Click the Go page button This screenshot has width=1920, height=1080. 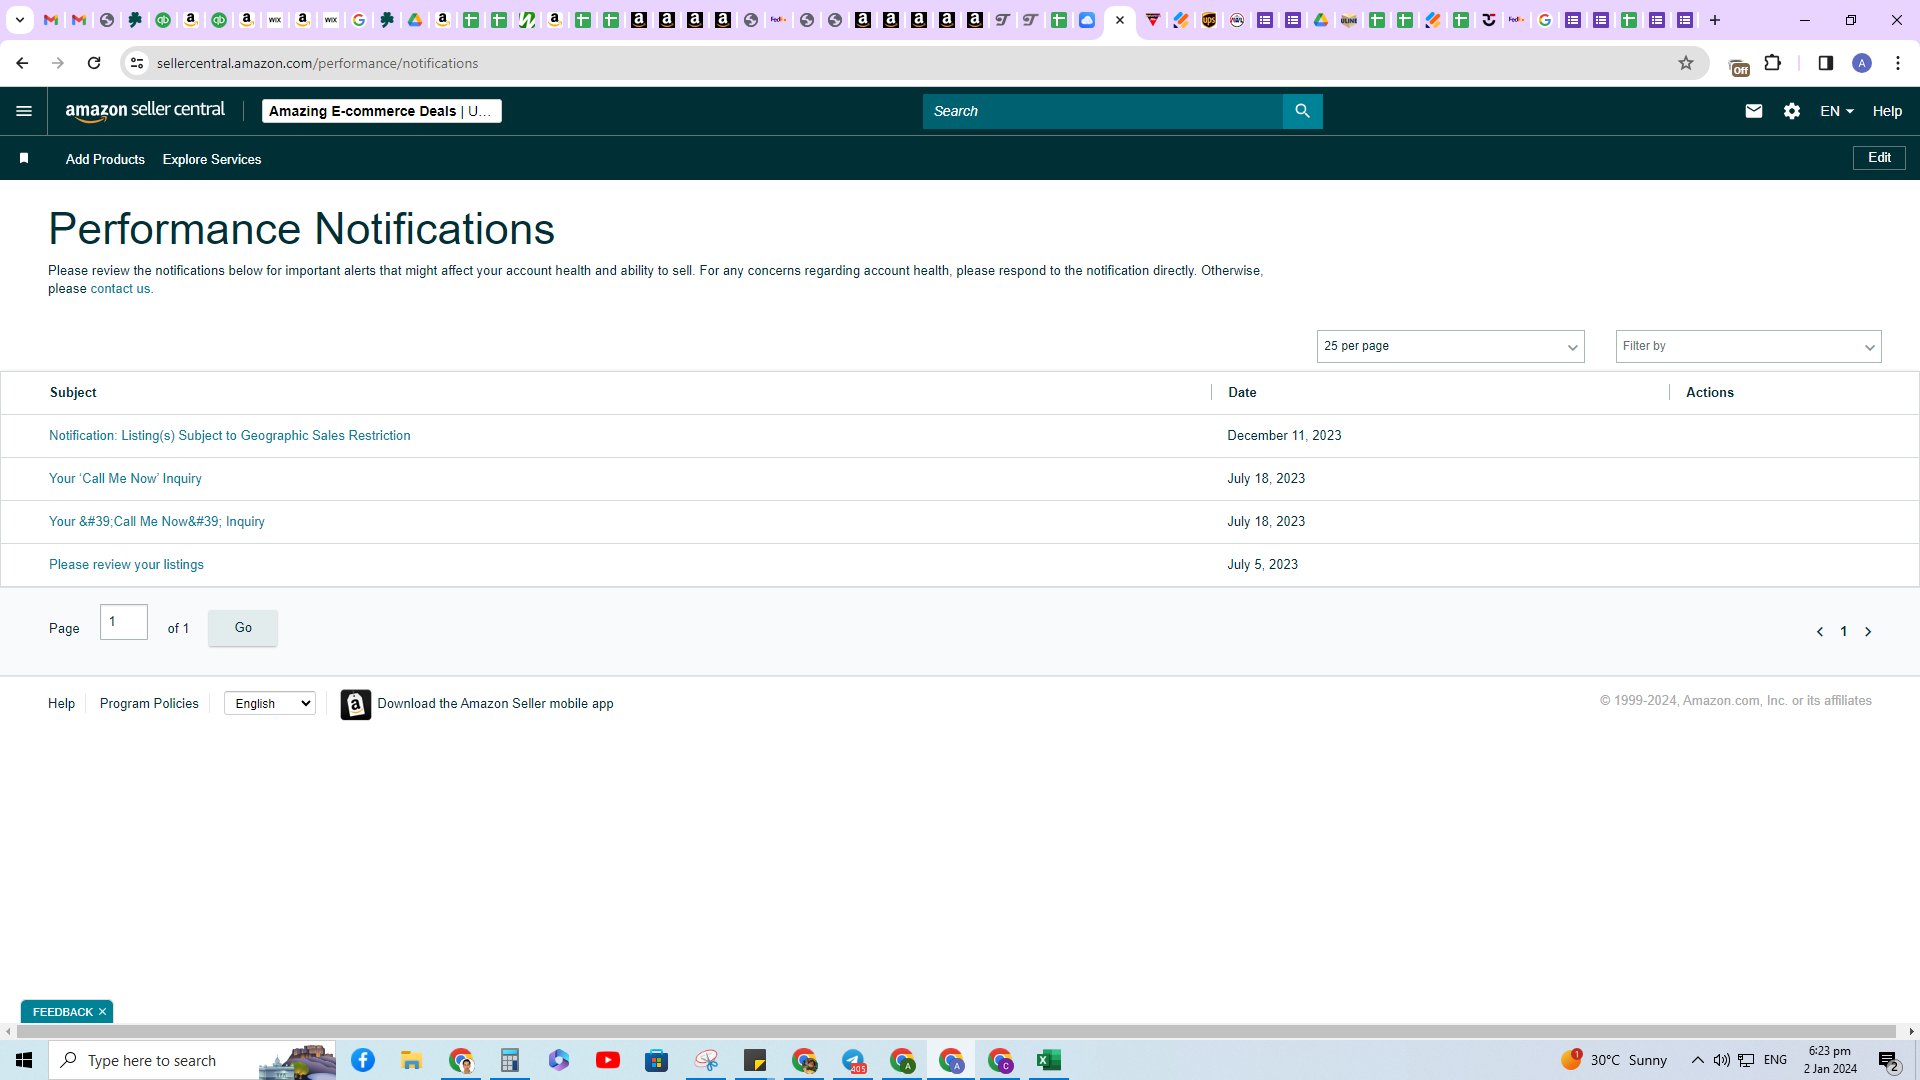[x=243, y=628]
